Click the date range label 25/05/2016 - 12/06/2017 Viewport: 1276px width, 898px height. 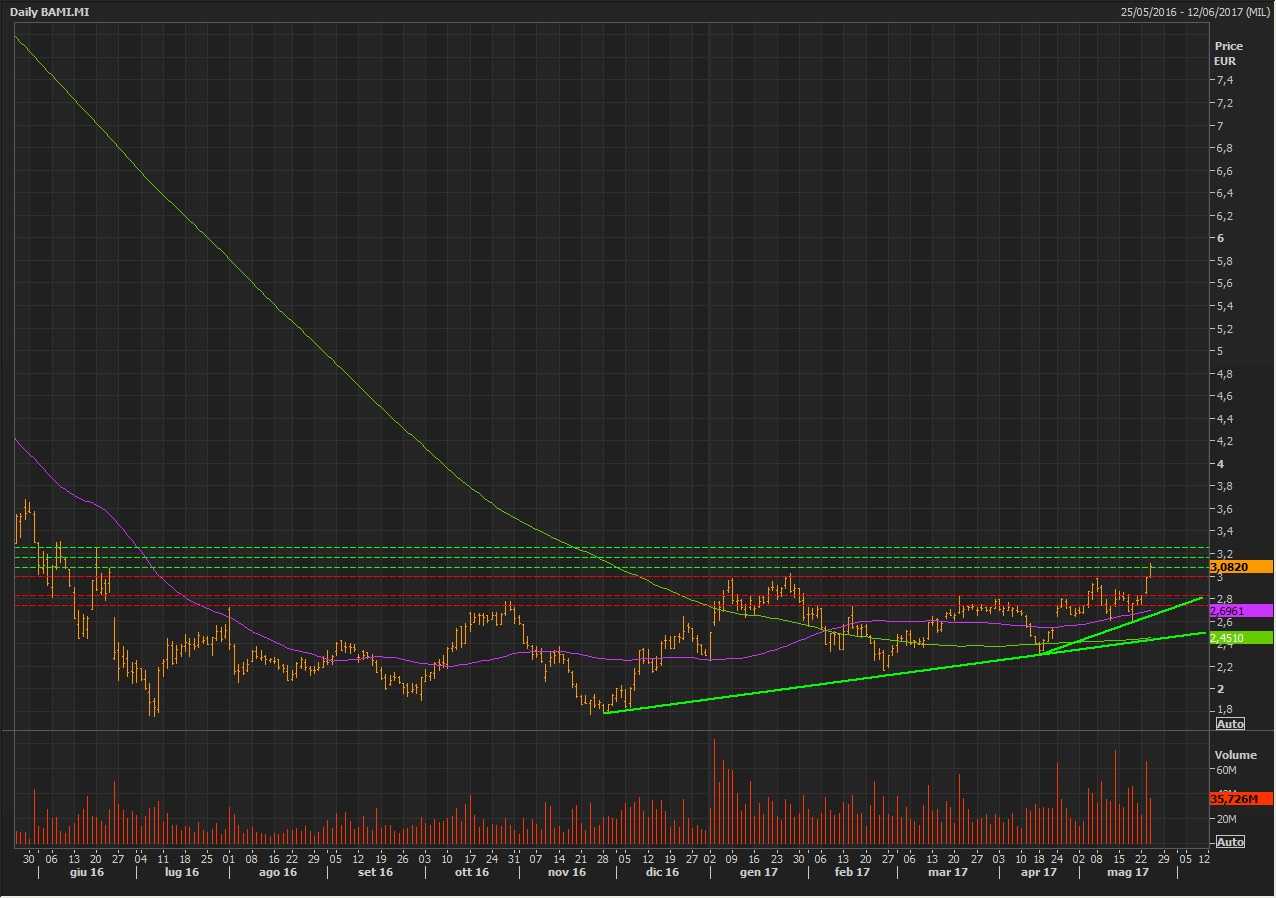point(1195,11)
